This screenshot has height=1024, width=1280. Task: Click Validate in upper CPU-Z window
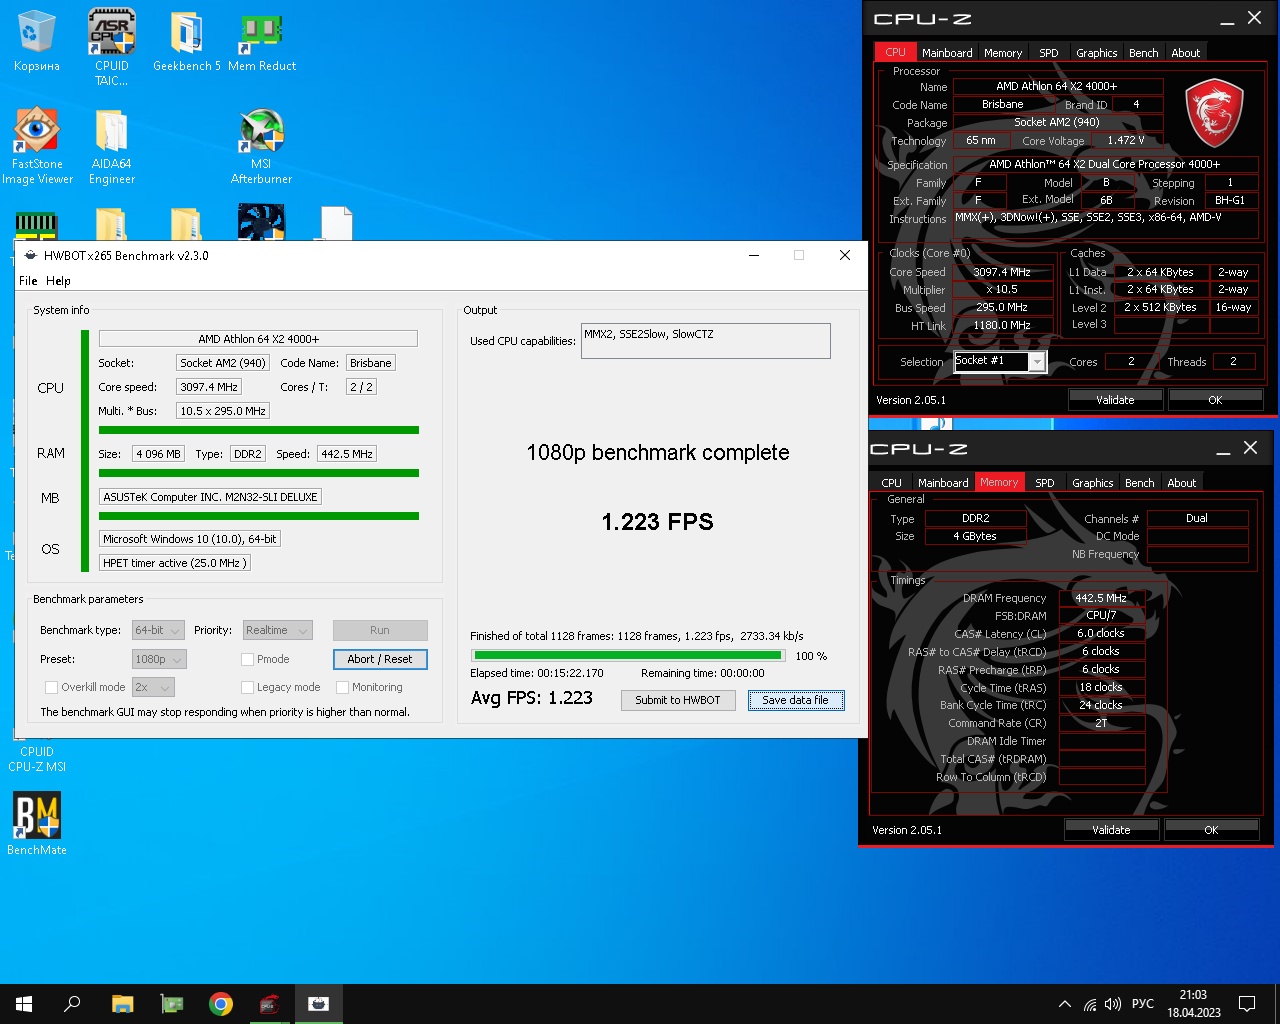(1115, 399)
